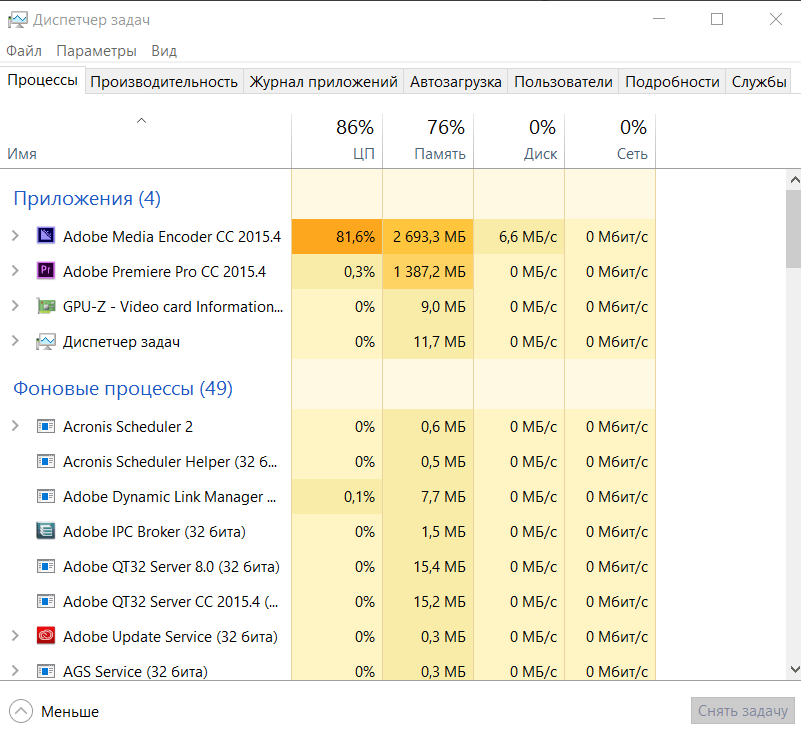Click the Adobe QT32 Server CC 2015.4 icon

coord(46,601)
